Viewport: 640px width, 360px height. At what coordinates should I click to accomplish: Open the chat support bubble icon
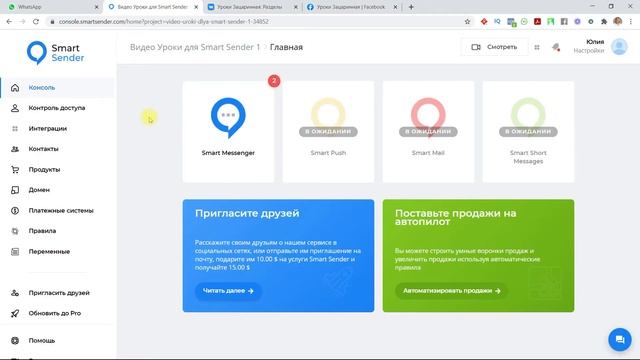(x=620, y=339)
